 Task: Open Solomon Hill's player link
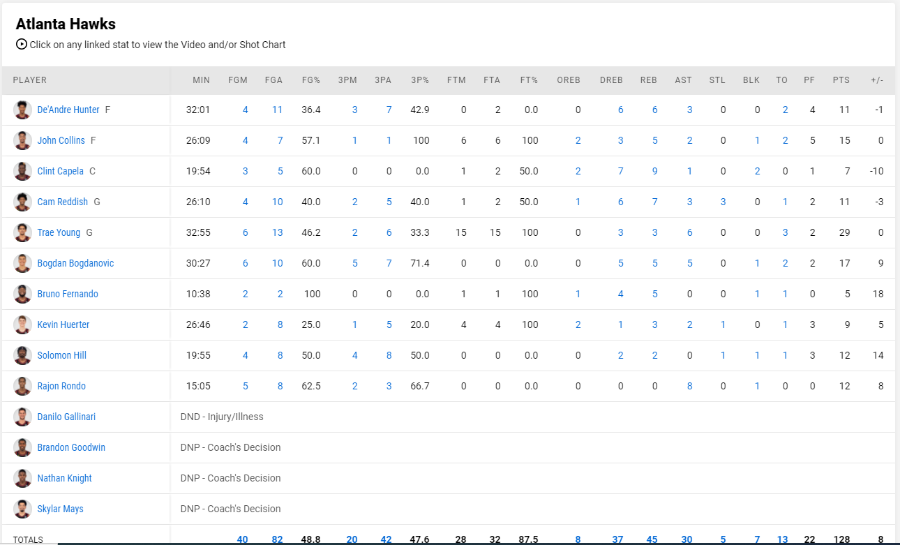point(62,355)
